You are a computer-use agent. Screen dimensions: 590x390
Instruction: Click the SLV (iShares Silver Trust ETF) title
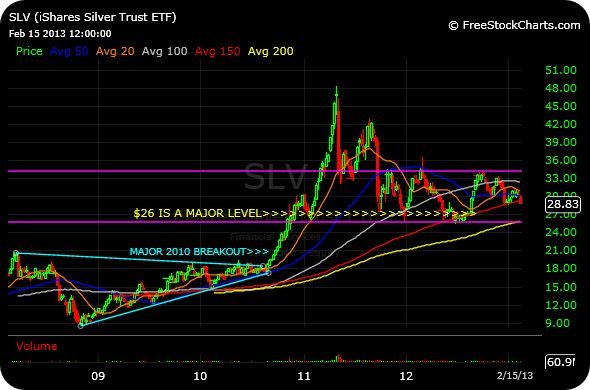93,17
